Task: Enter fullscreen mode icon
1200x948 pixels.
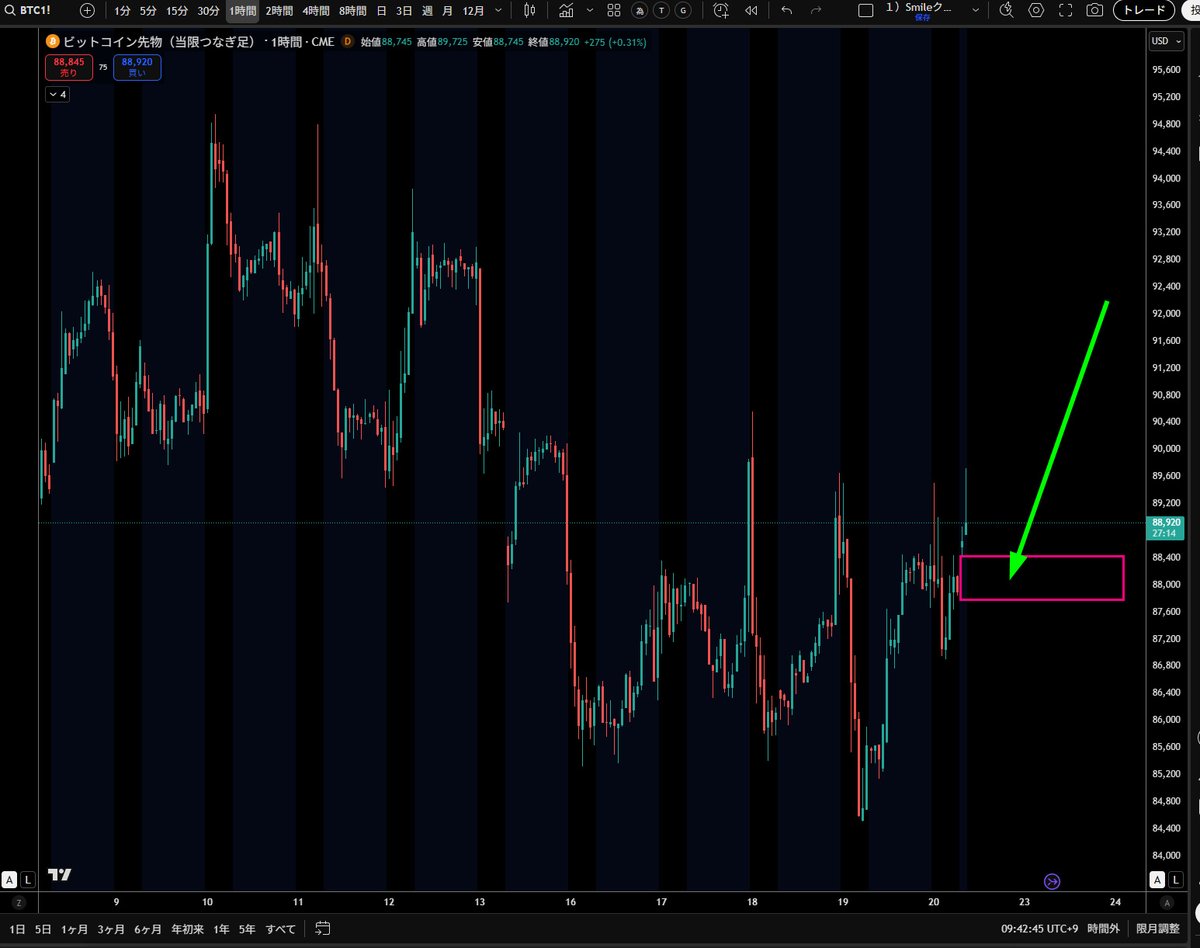Action: [1066, 10]
